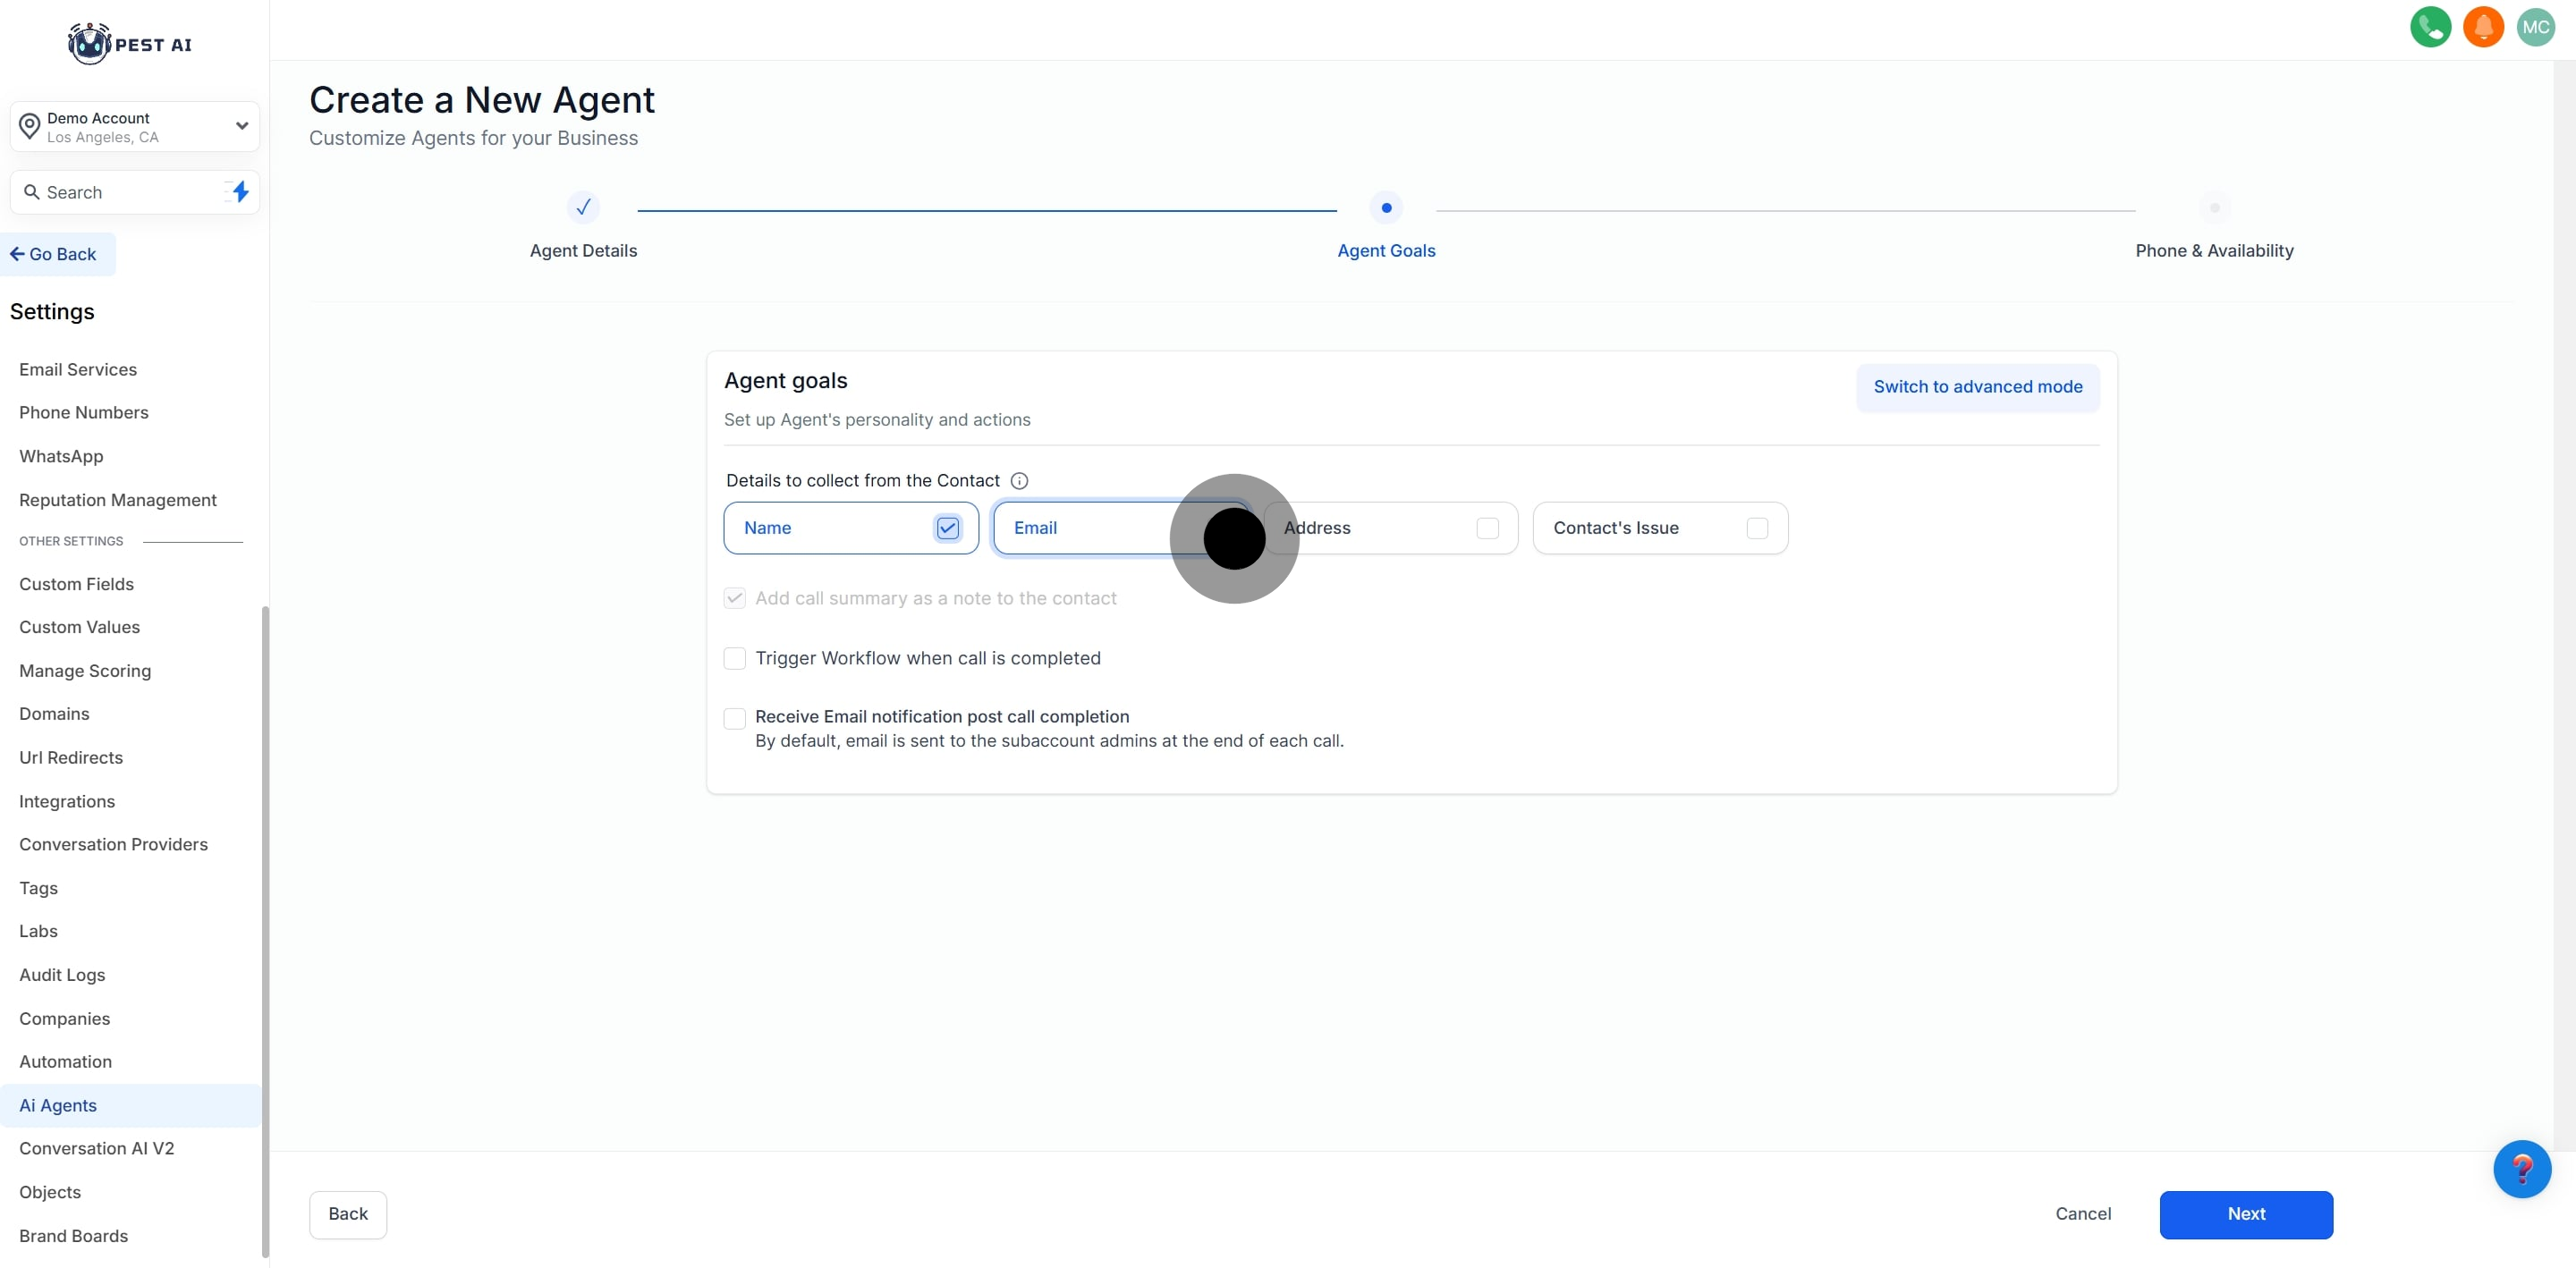
Task: Click Switch to advanced mode
Action: pos(1977,387)
